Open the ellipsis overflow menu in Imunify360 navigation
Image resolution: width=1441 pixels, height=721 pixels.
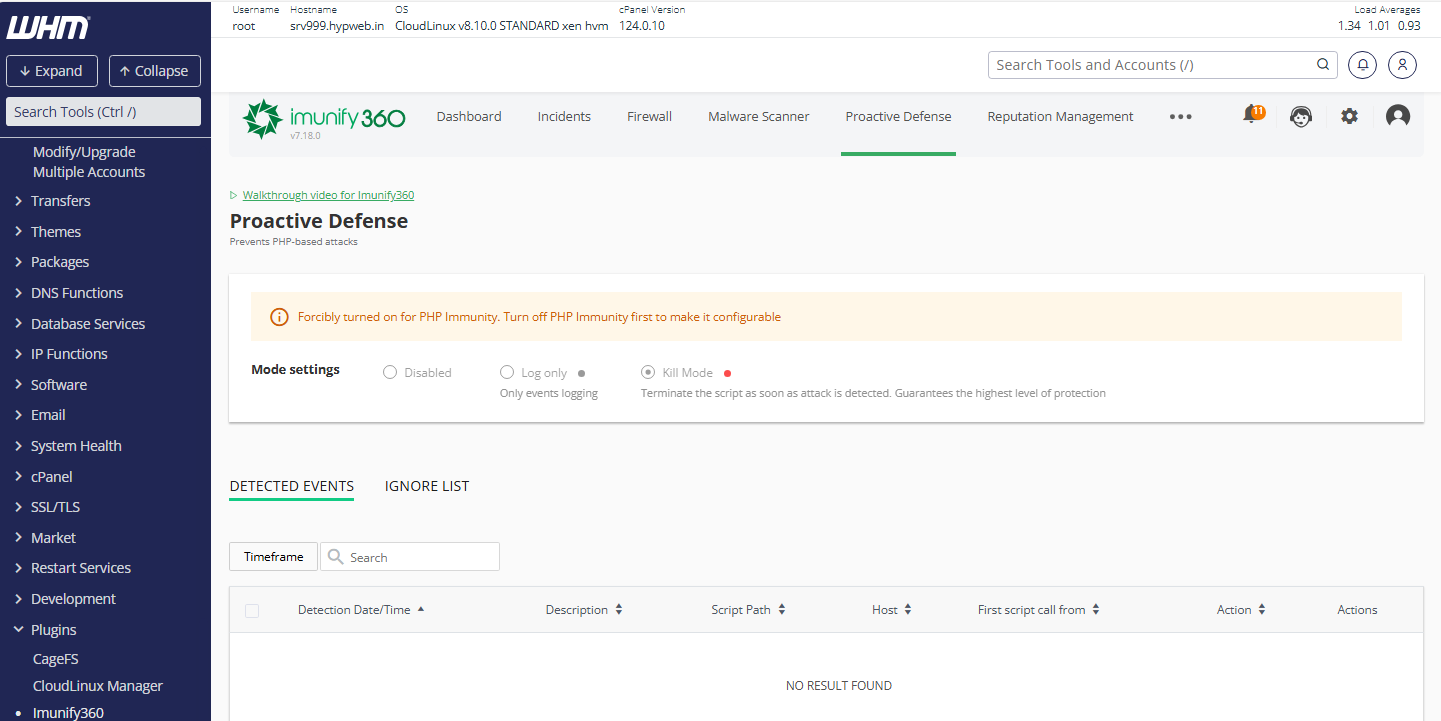1180,116
